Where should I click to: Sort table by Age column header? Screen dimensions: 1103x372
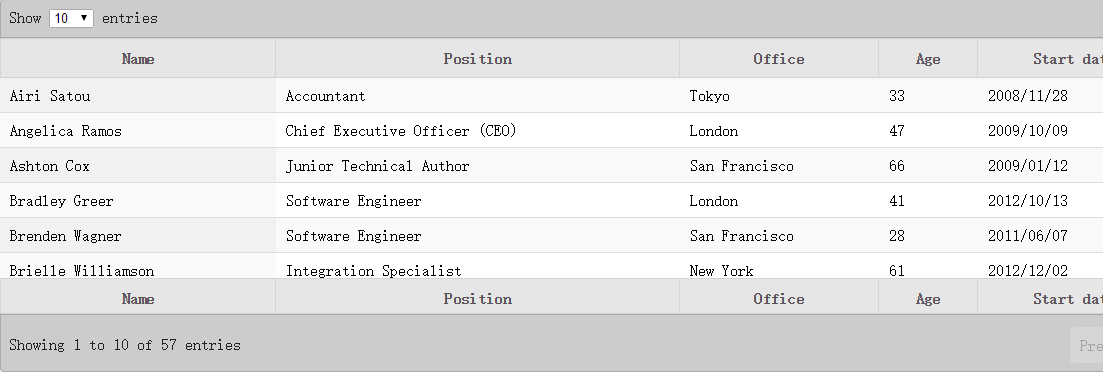tap(928, 58)
